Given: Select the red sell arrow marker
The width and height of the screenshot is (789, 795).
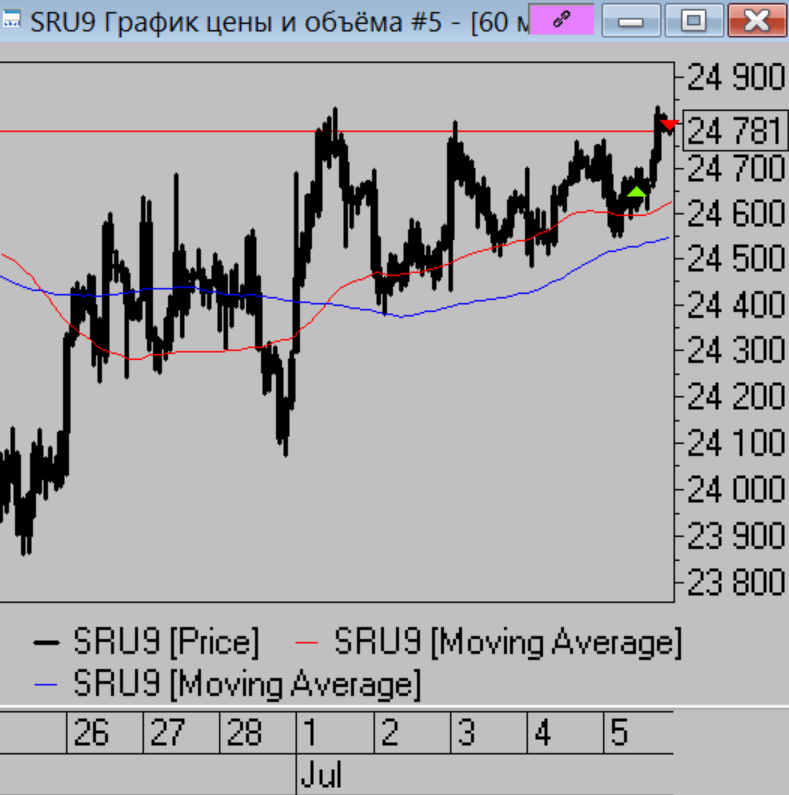Looking at the screenshot, I should (x=669, y=125).
